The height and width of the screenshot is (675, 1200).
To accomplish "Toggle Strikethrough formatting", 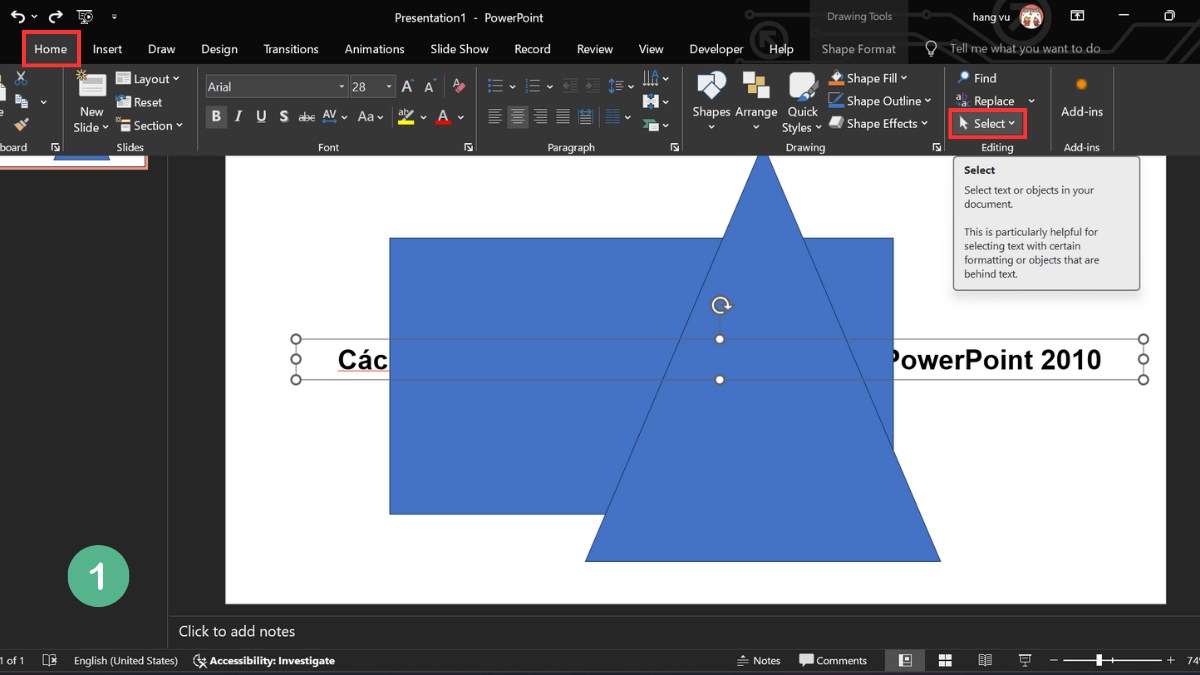I will tap(306, 117).
